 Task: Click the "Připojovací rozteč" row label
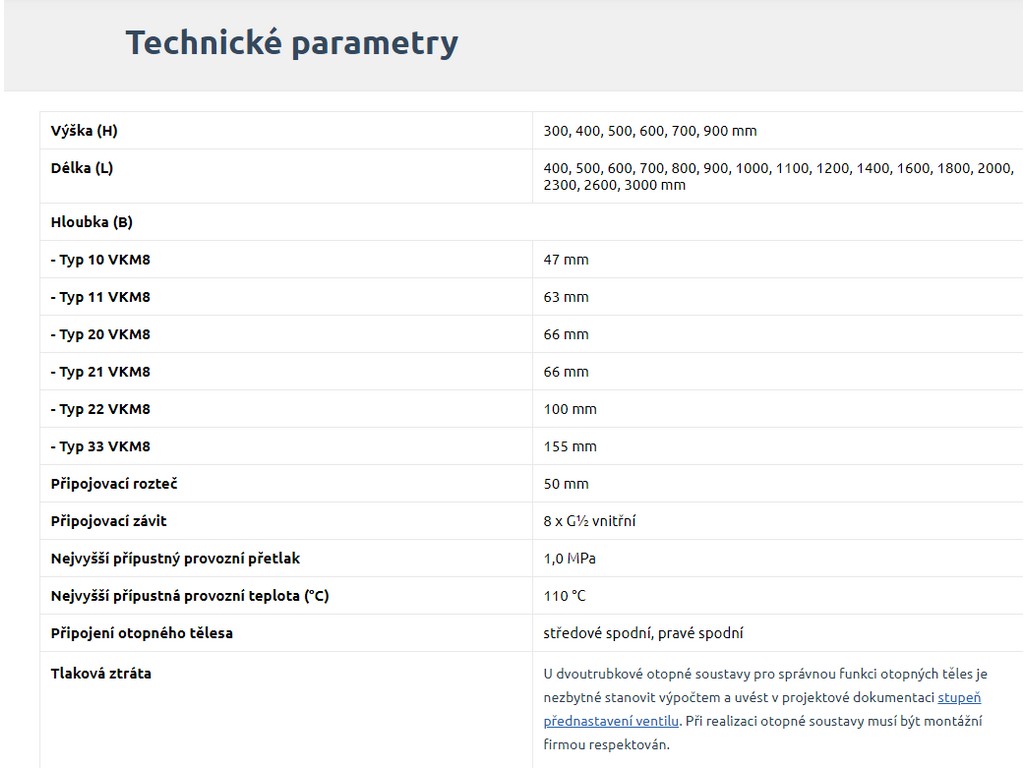tap(114, 484)
